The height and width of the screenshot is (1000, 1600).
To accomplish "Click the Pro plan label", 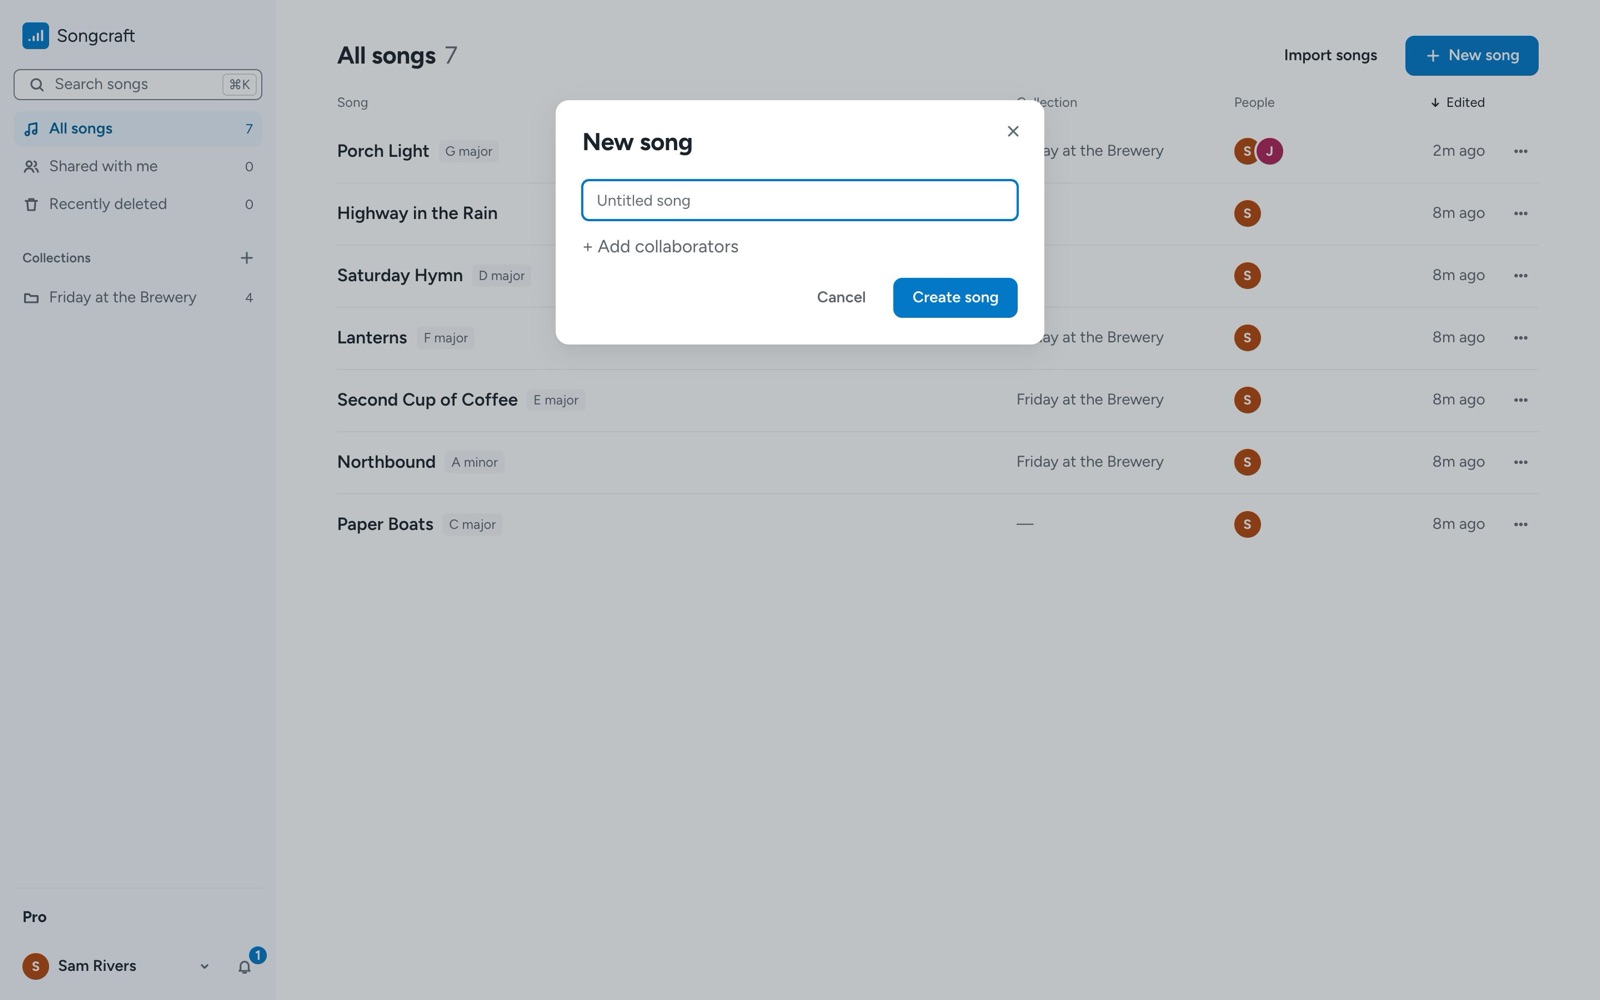I will (34, 917).
